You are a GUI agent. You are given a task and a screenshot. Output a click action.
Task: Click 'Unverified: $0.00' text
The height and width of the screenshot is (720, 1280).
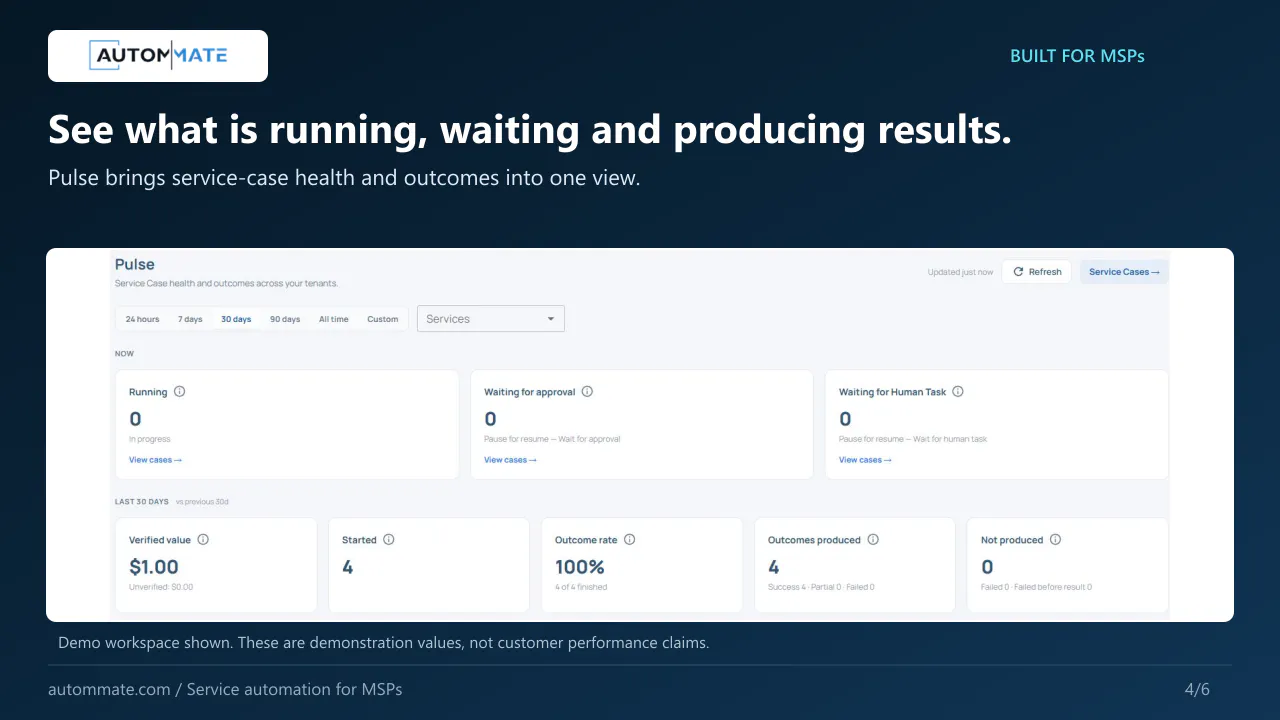161,587
